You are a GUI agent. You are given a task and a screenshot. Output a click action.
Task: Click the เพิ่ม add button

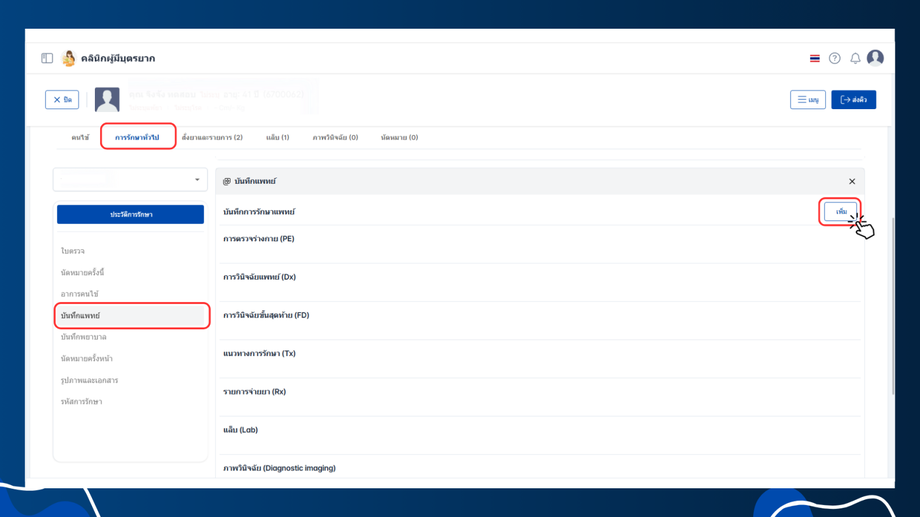pos(841,211)
